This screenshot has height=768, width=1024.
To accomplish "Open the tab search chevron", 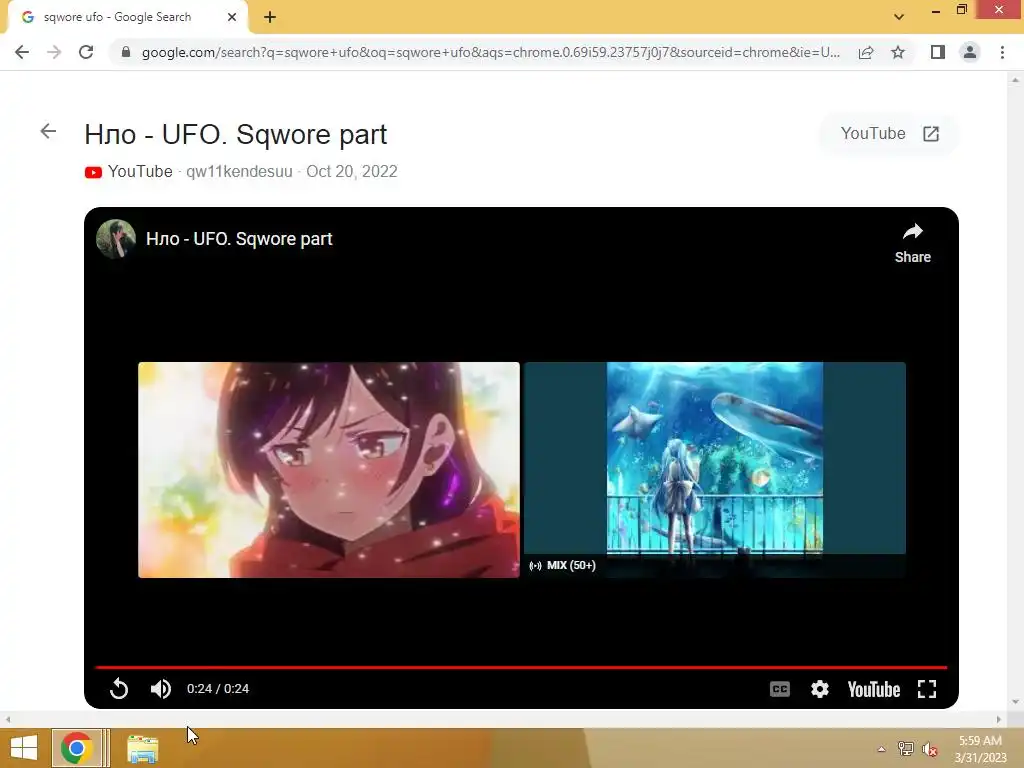I will point(899,17).
